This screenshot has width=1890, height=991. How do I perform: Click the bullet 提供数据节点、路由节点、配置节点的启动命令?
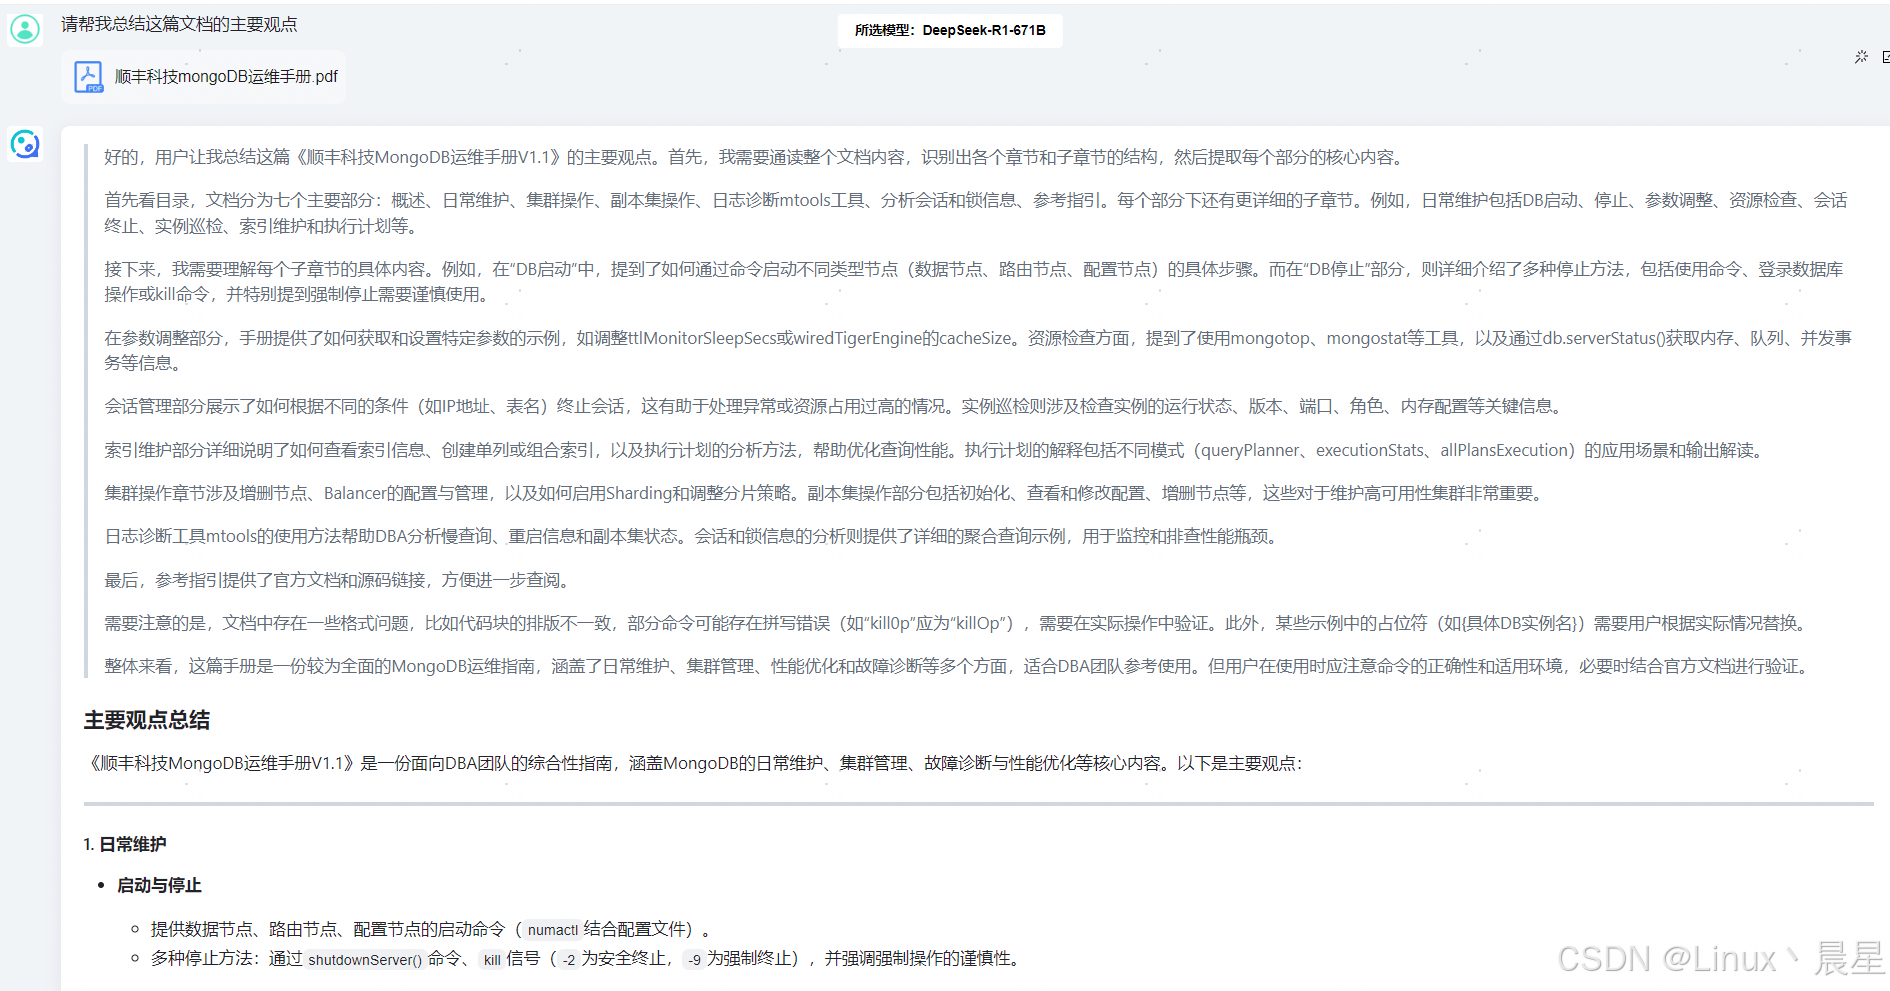[431, 930]
